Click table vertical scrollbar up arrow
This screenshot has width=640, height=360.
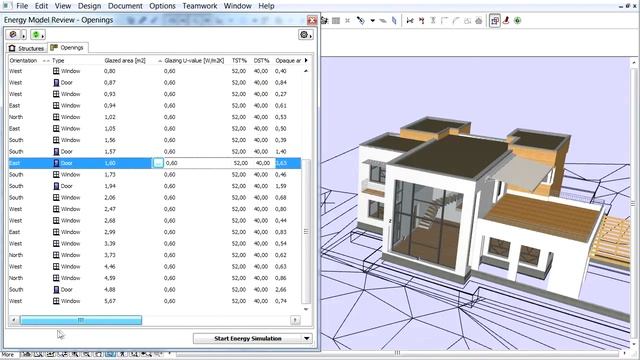click(x=306, y=71)
